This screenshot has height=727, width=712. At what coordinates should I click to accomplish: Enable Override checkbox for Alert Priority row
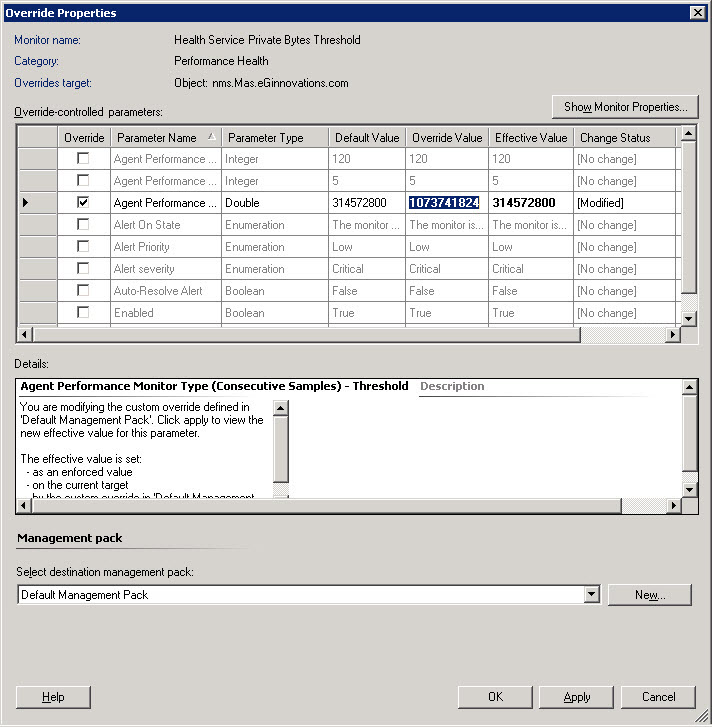(83, 246)
